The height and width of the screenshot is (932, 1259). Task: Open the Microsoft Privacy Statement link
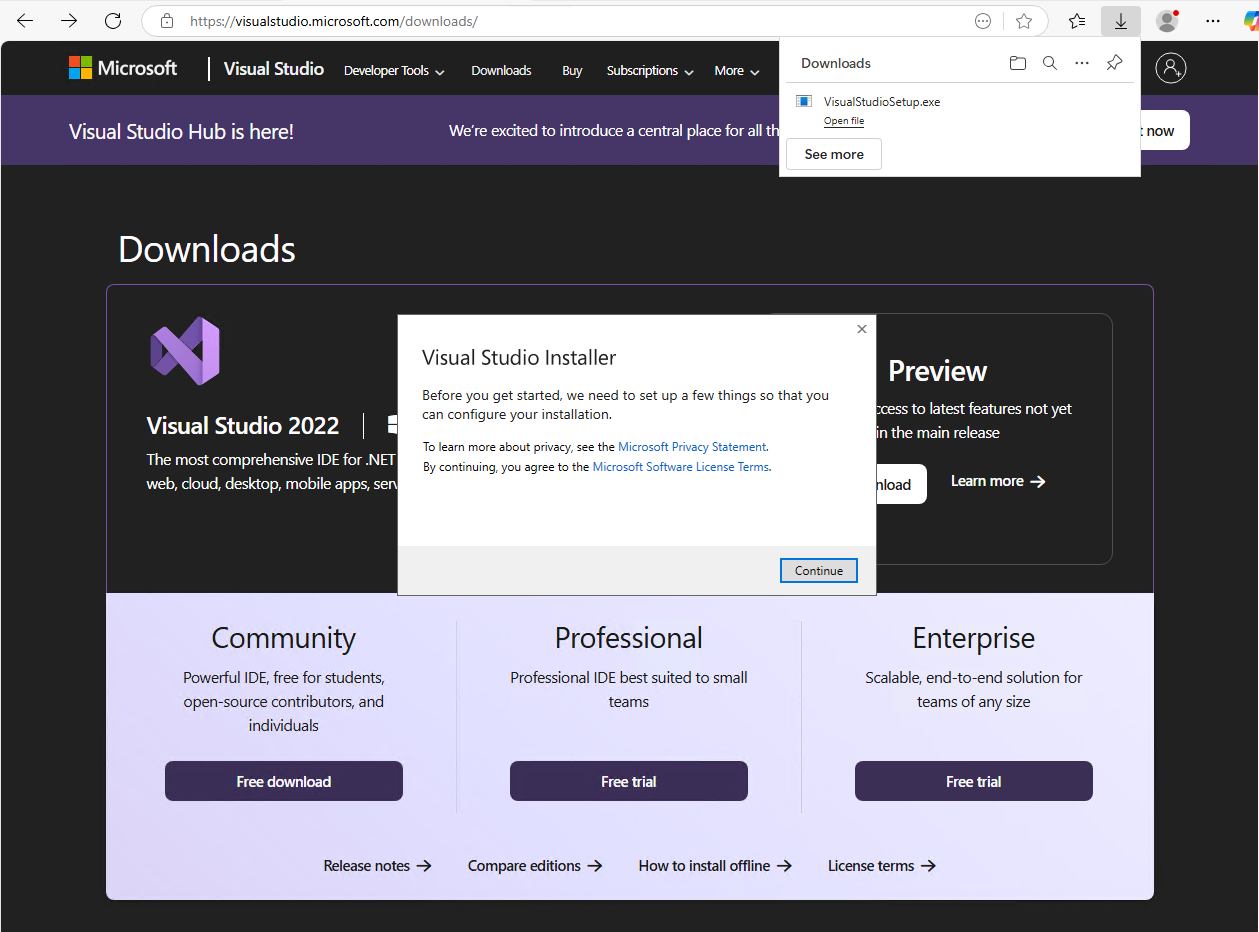[692, 447]
